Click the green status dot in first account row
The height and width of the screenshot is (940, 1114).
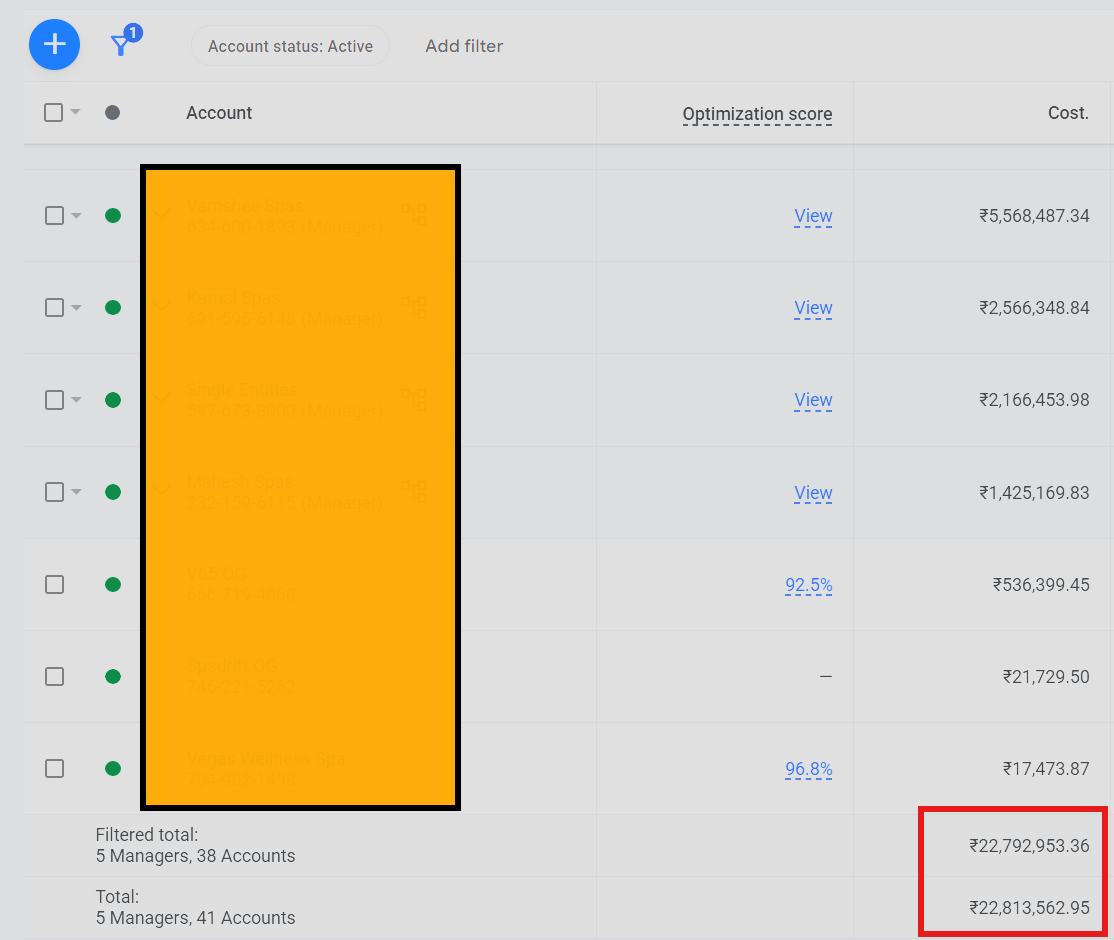pyautogui.click(x=113, y=215)
